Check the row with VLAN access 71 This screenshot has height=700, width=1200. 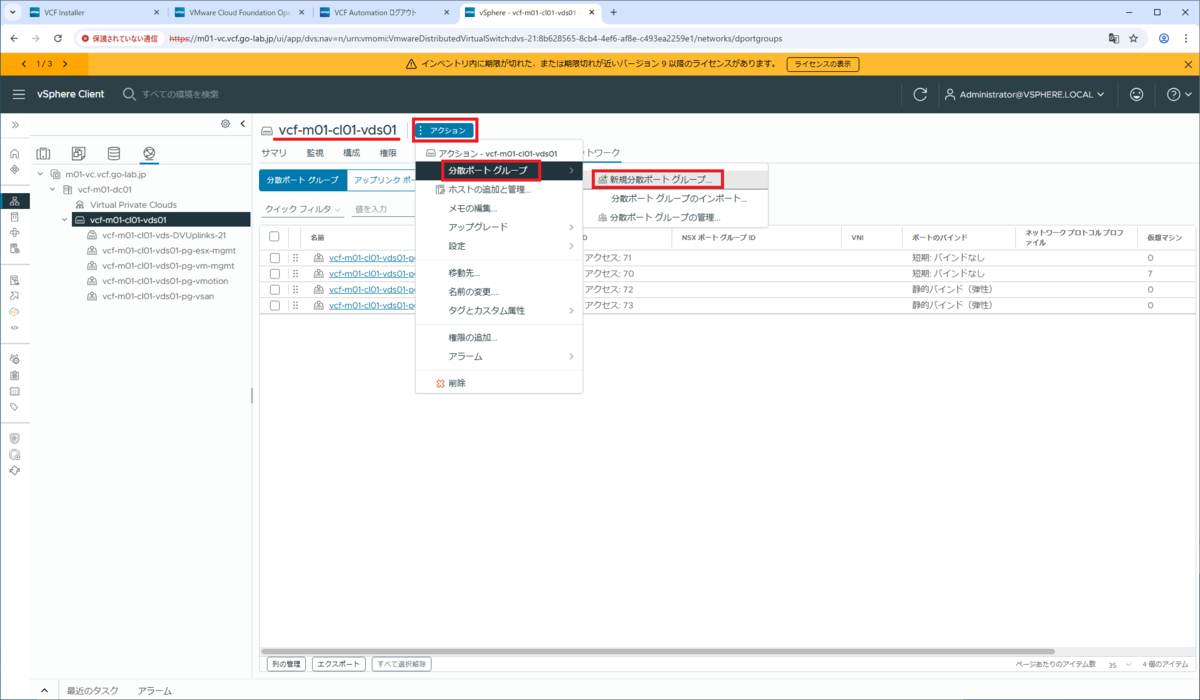click(275, 257)
